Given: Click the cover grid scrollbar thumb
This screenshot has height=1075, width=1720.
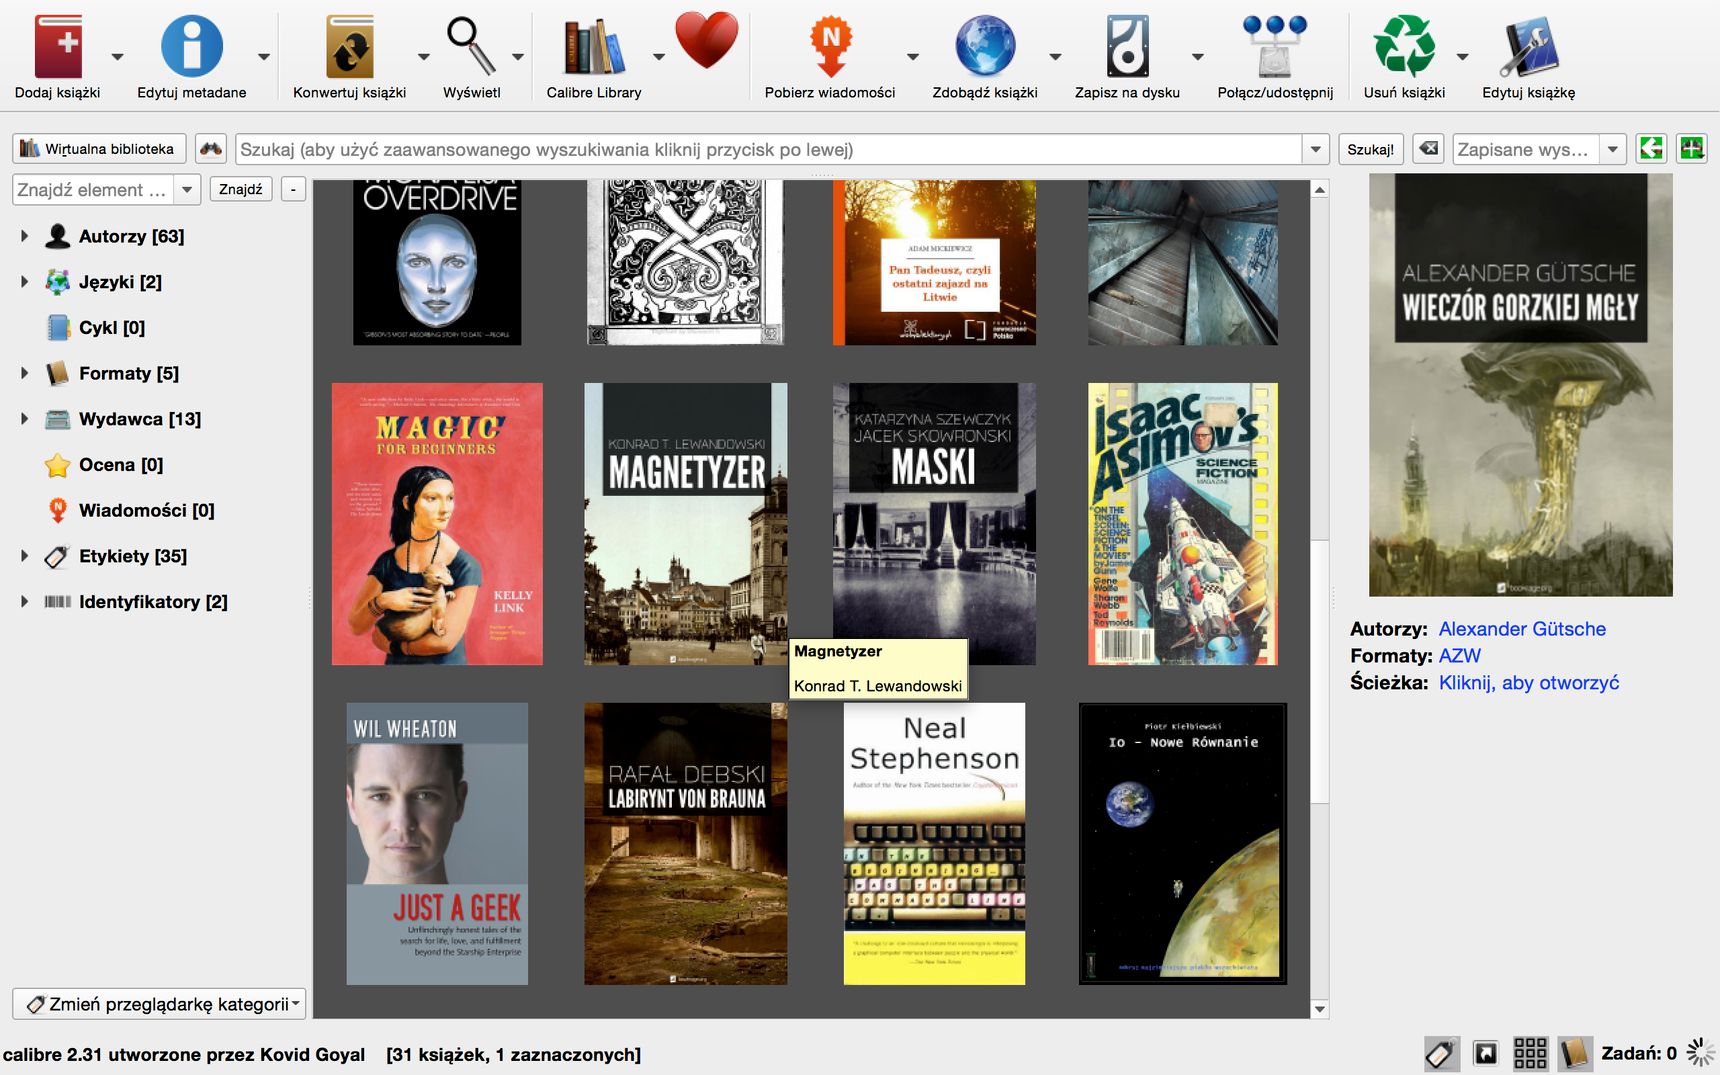Looking at the screenshot, I should [x=1320, y=670].
